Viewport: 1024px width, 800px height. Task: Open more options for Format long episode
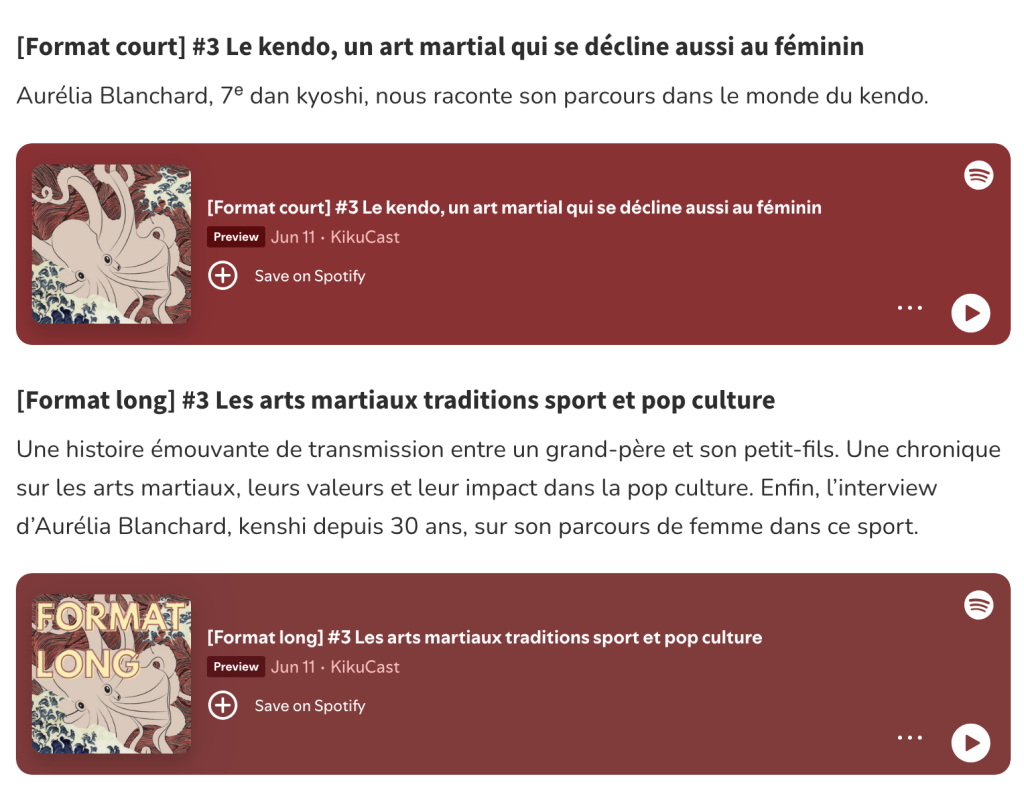910,738
